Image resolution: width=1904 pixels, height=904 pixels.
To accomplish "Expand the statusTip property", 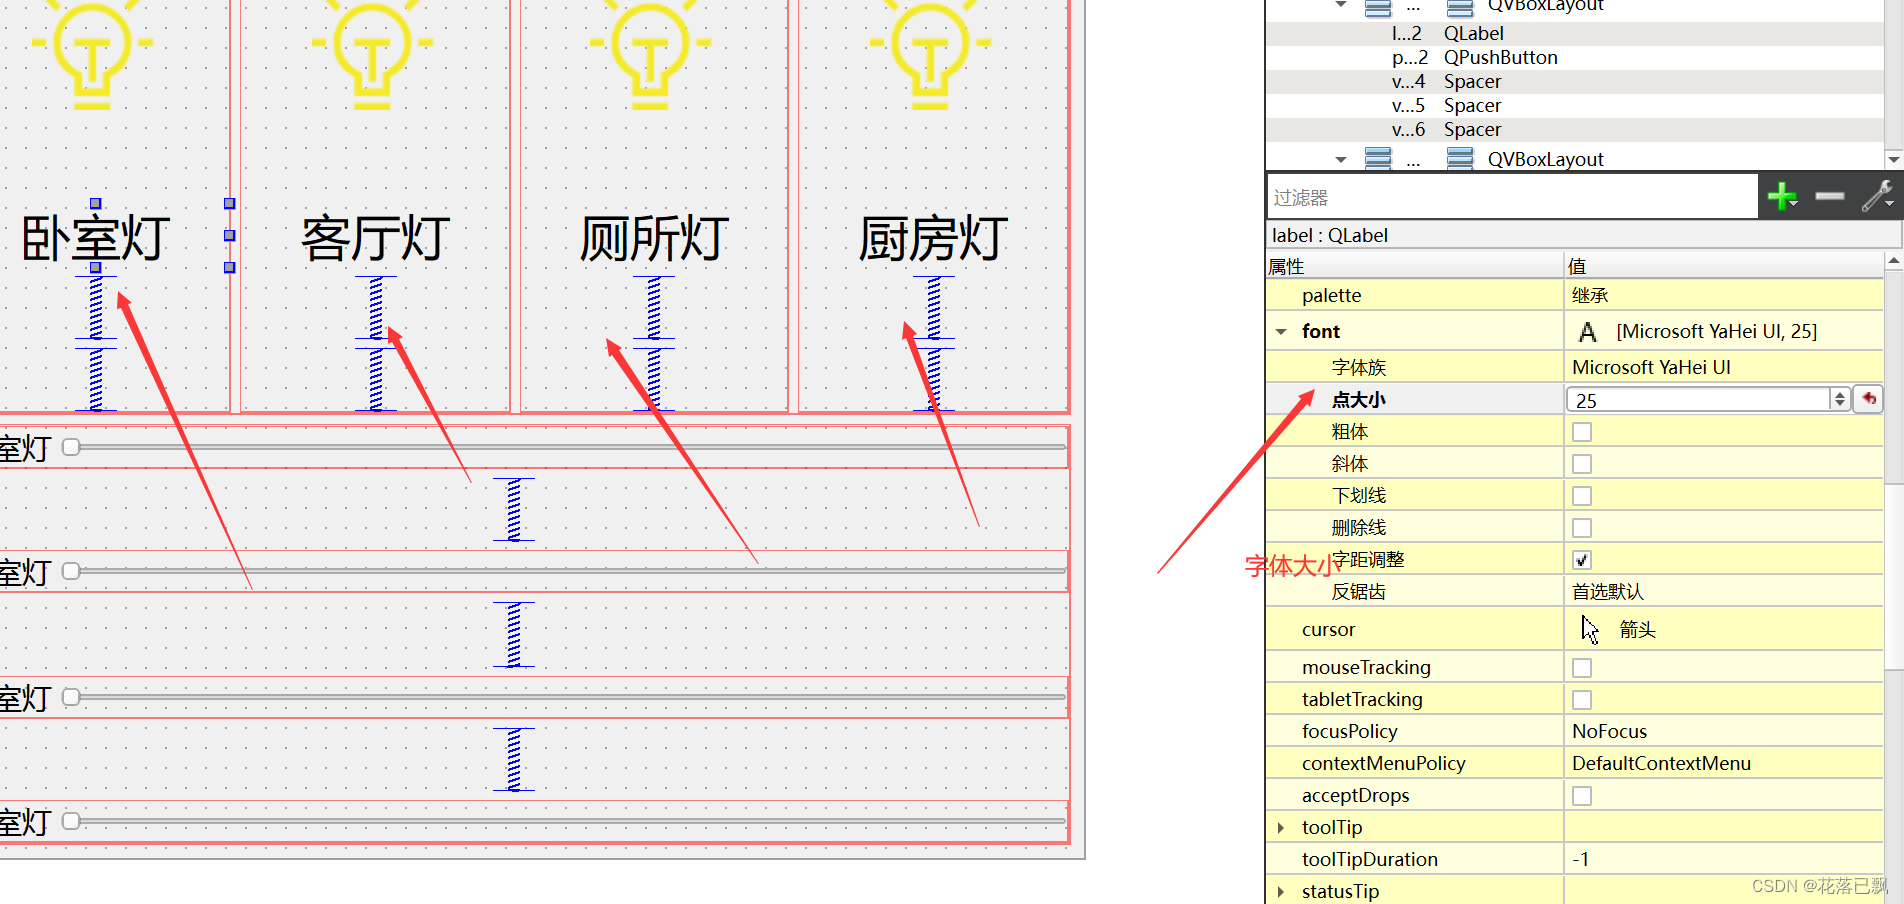I will click(1281, 891).
